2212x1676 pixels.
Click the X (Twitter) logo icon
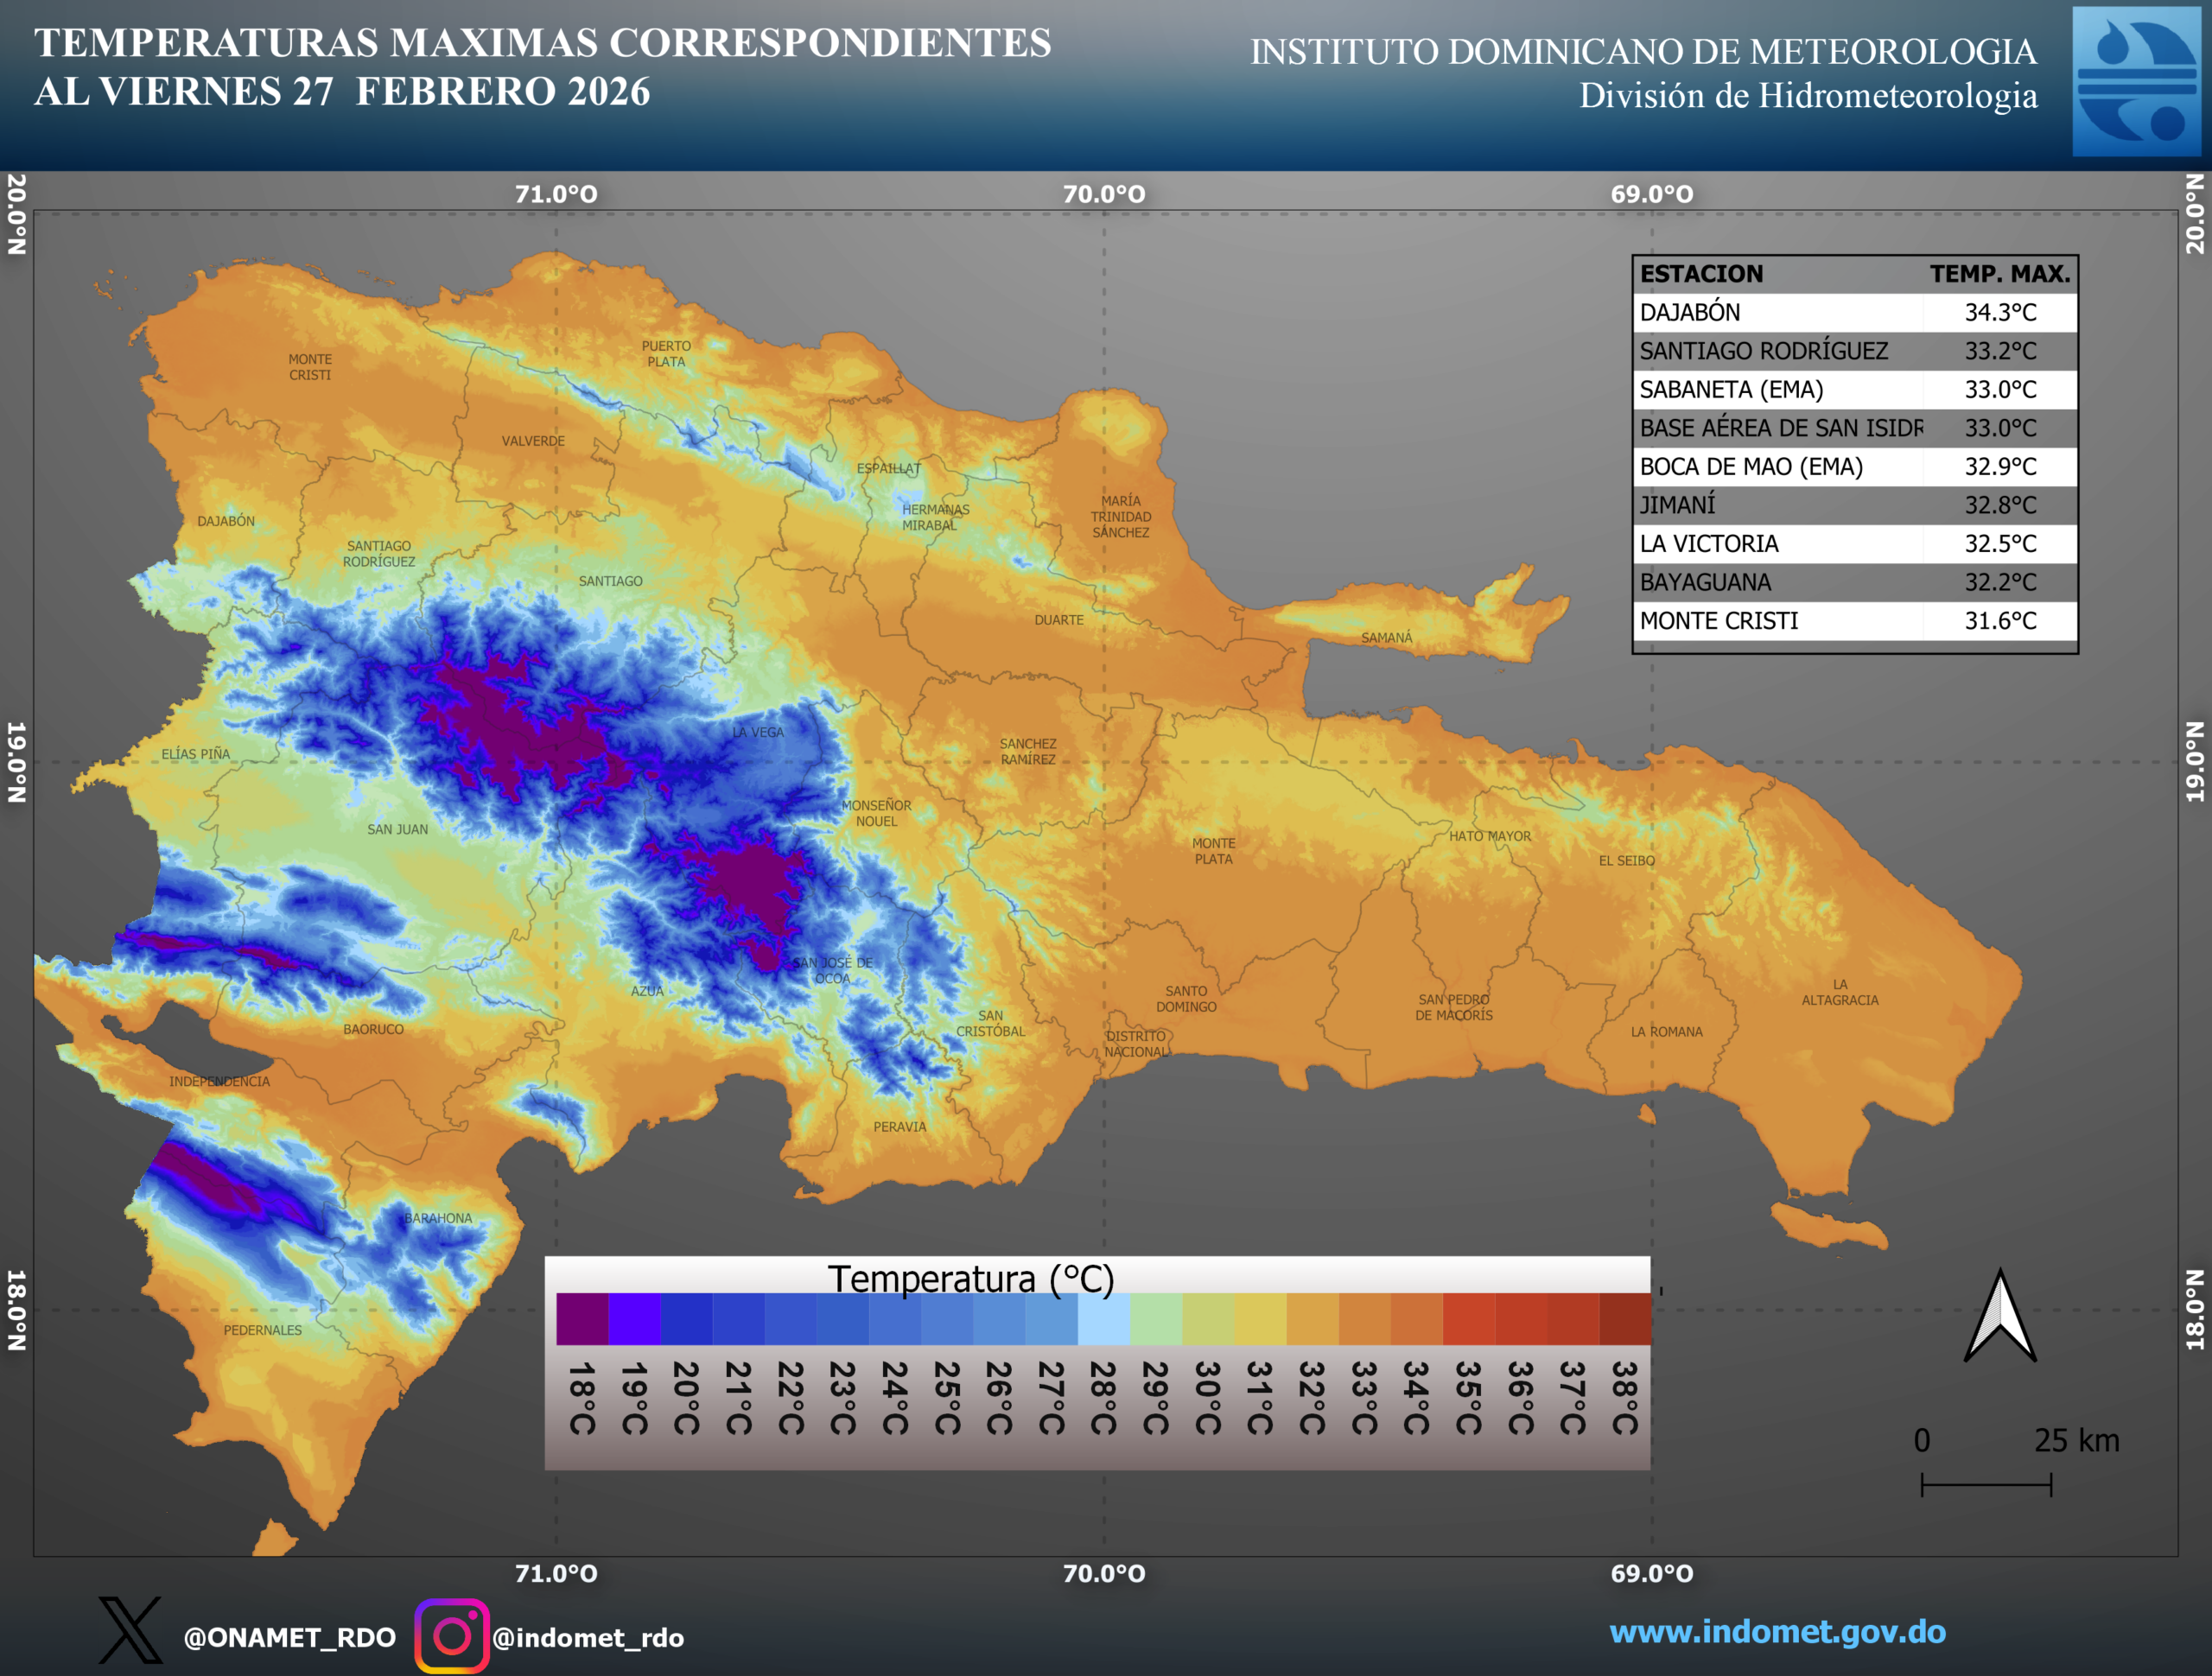point(130,1631)
